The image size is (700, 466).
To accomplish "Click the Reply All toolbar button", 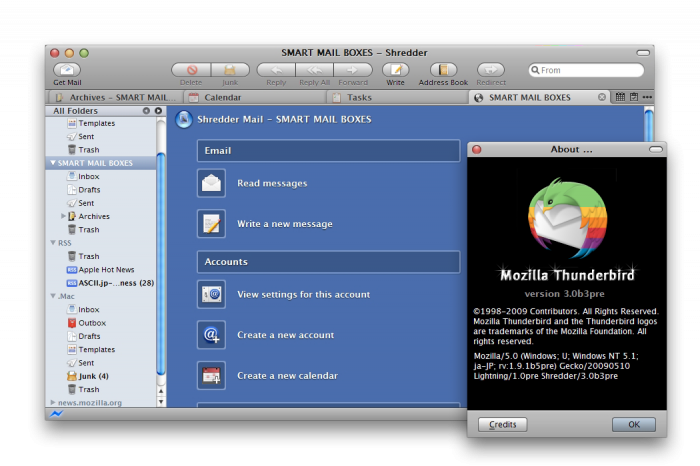I will [314, 70].
